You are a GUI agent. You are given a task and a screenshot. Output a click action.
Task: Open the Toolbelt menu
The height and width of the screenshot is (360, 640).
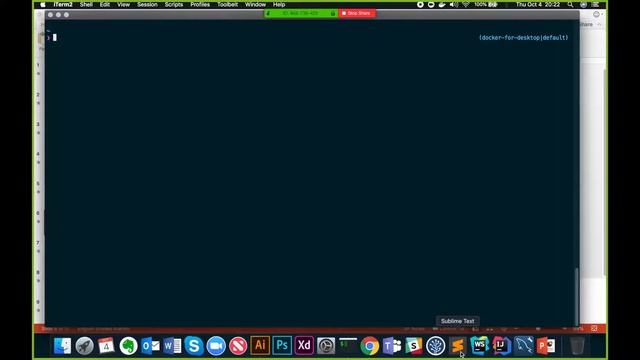tap(227, 4)
